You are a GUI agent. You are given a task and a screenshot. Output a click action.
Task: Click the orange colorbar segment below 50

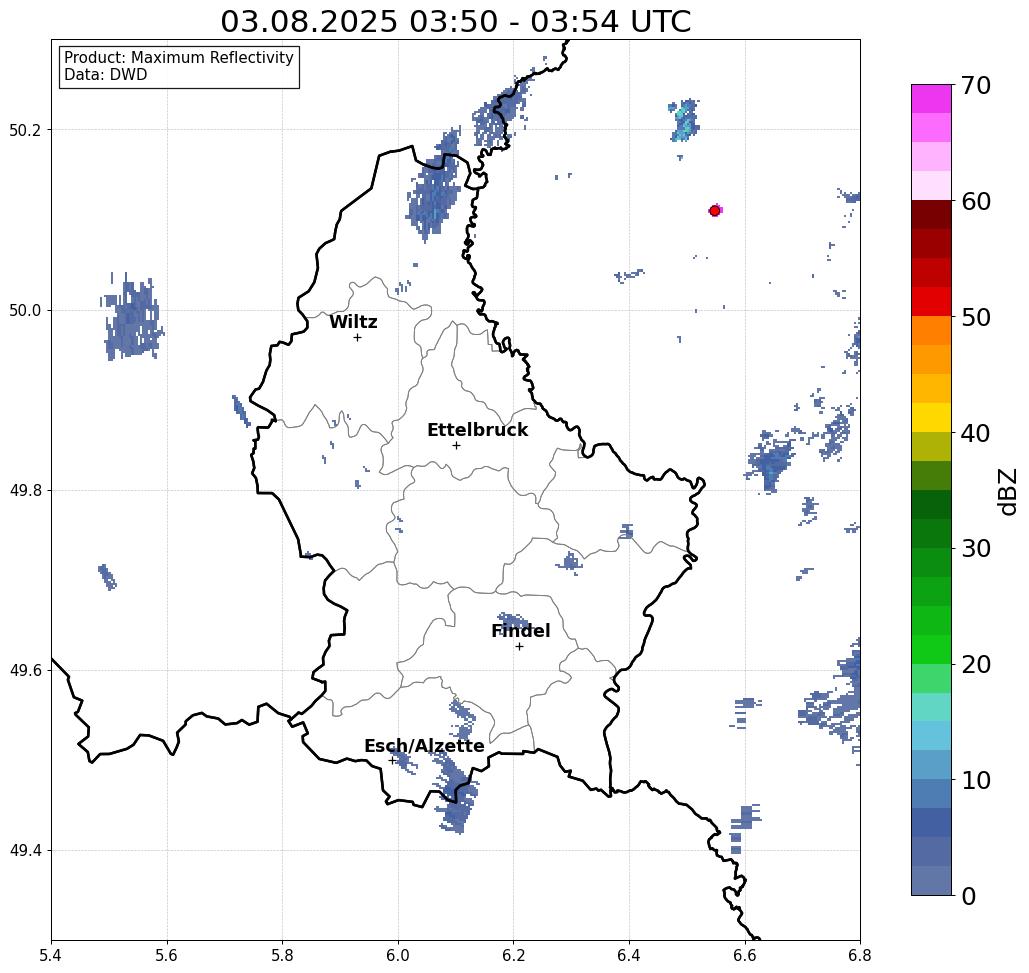coord(931,331)
